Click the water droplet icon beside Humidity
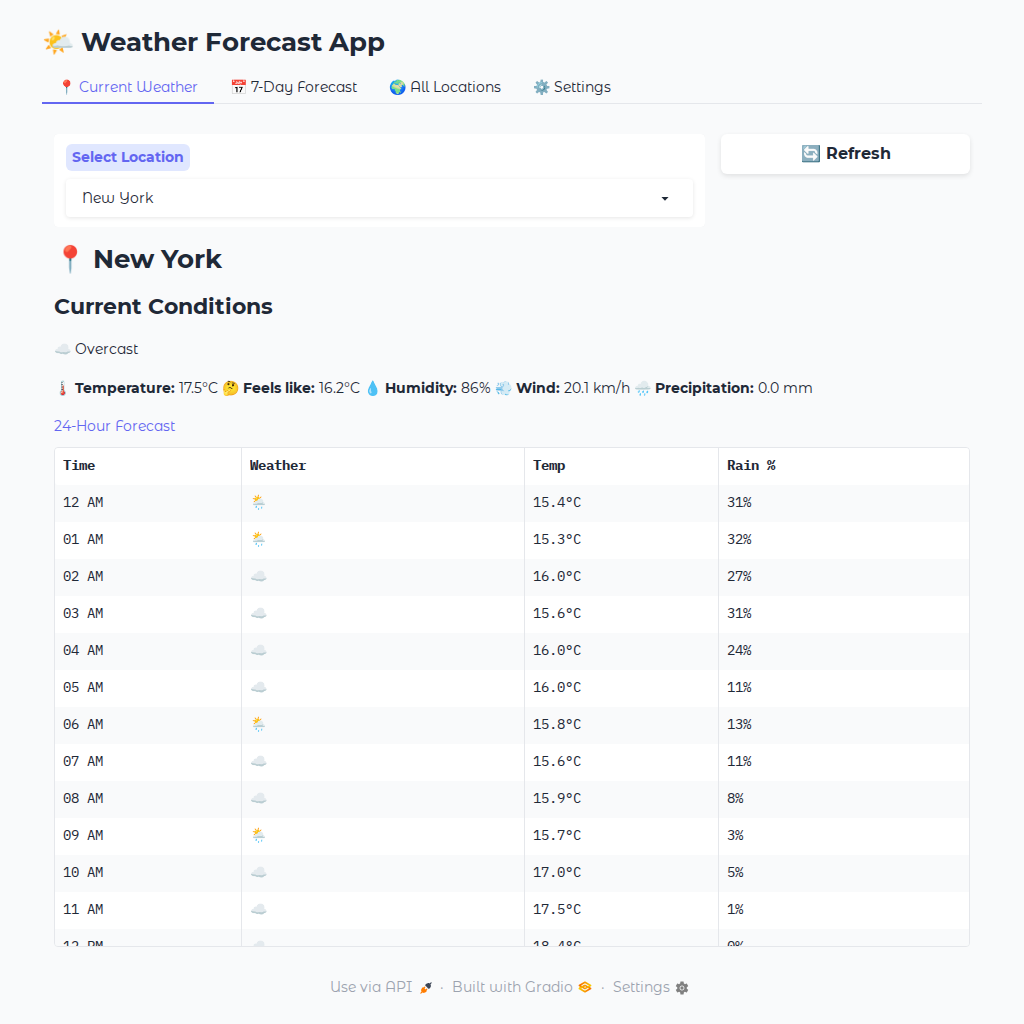Image resolution: width=1024 pixels, height=1024 pixels. (x=372, y=388)
